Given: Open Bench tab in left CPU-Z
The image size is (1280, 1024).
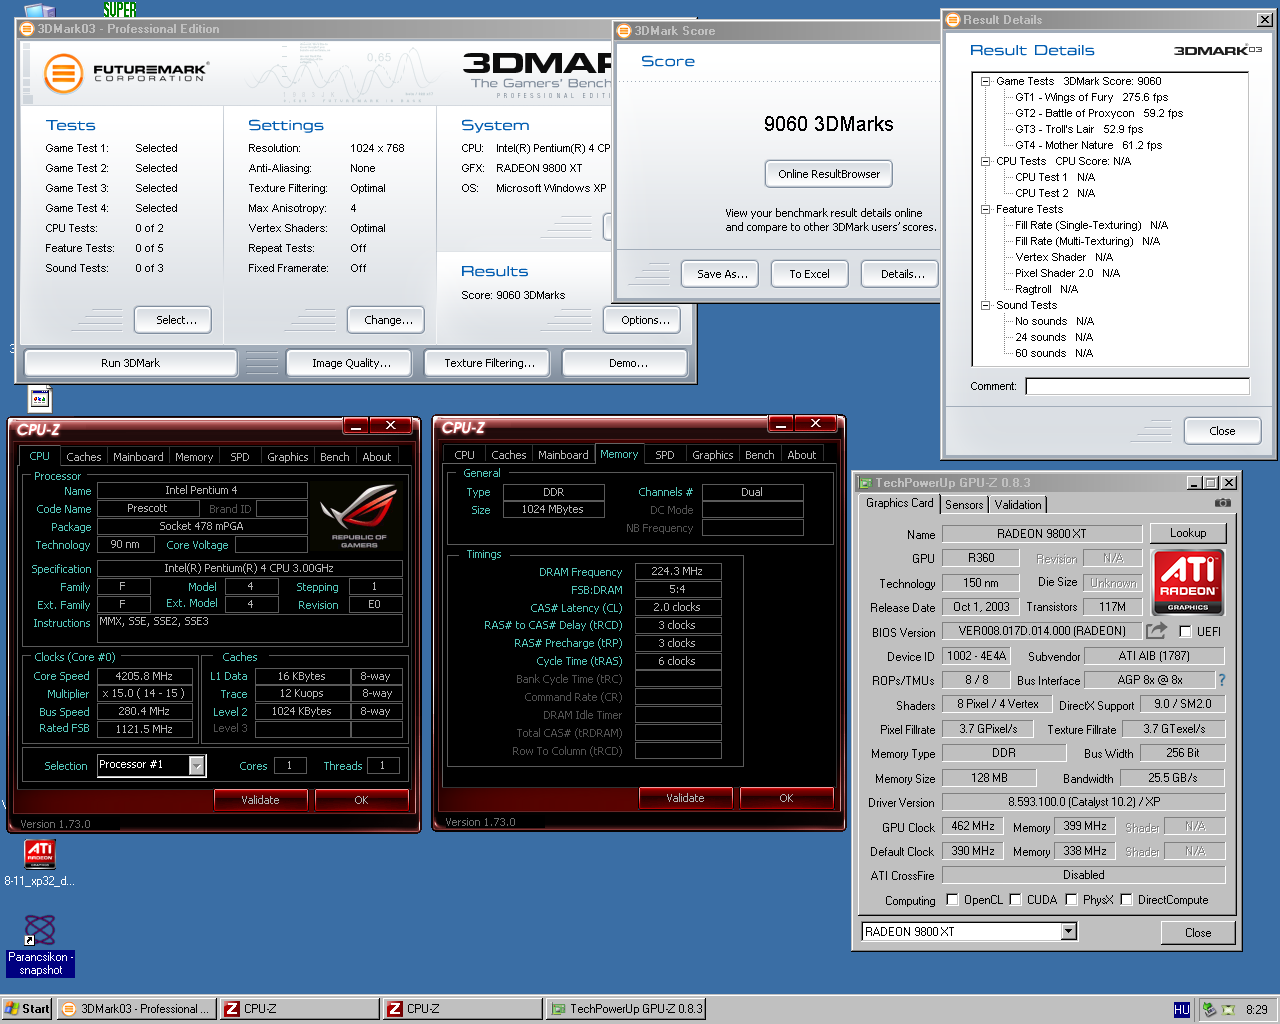Looking at the screenshot, I should click(335, 457).
